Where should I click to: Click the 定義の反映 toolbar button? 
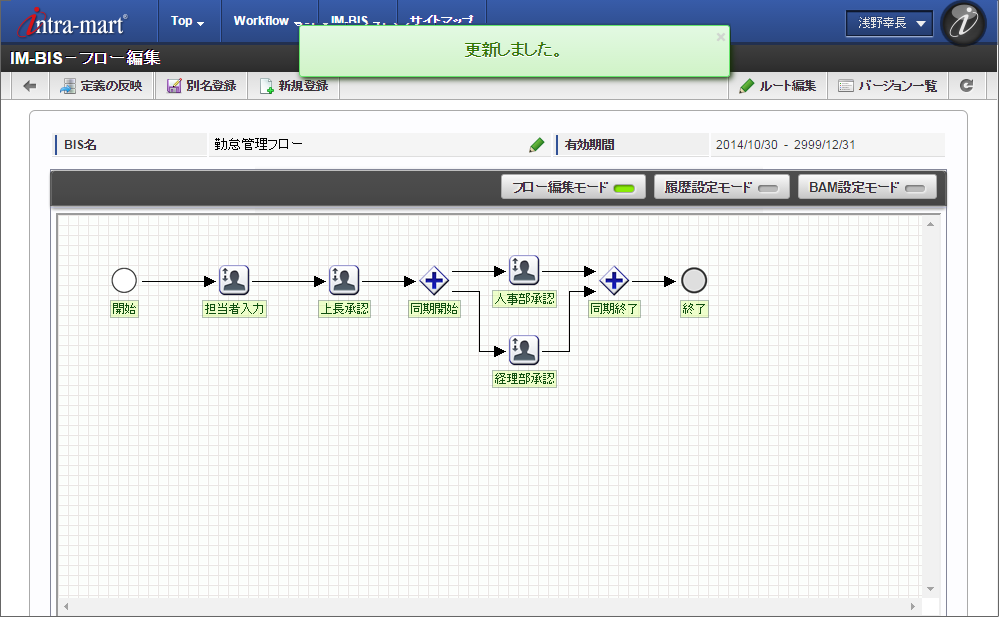[x=101, y=85]
